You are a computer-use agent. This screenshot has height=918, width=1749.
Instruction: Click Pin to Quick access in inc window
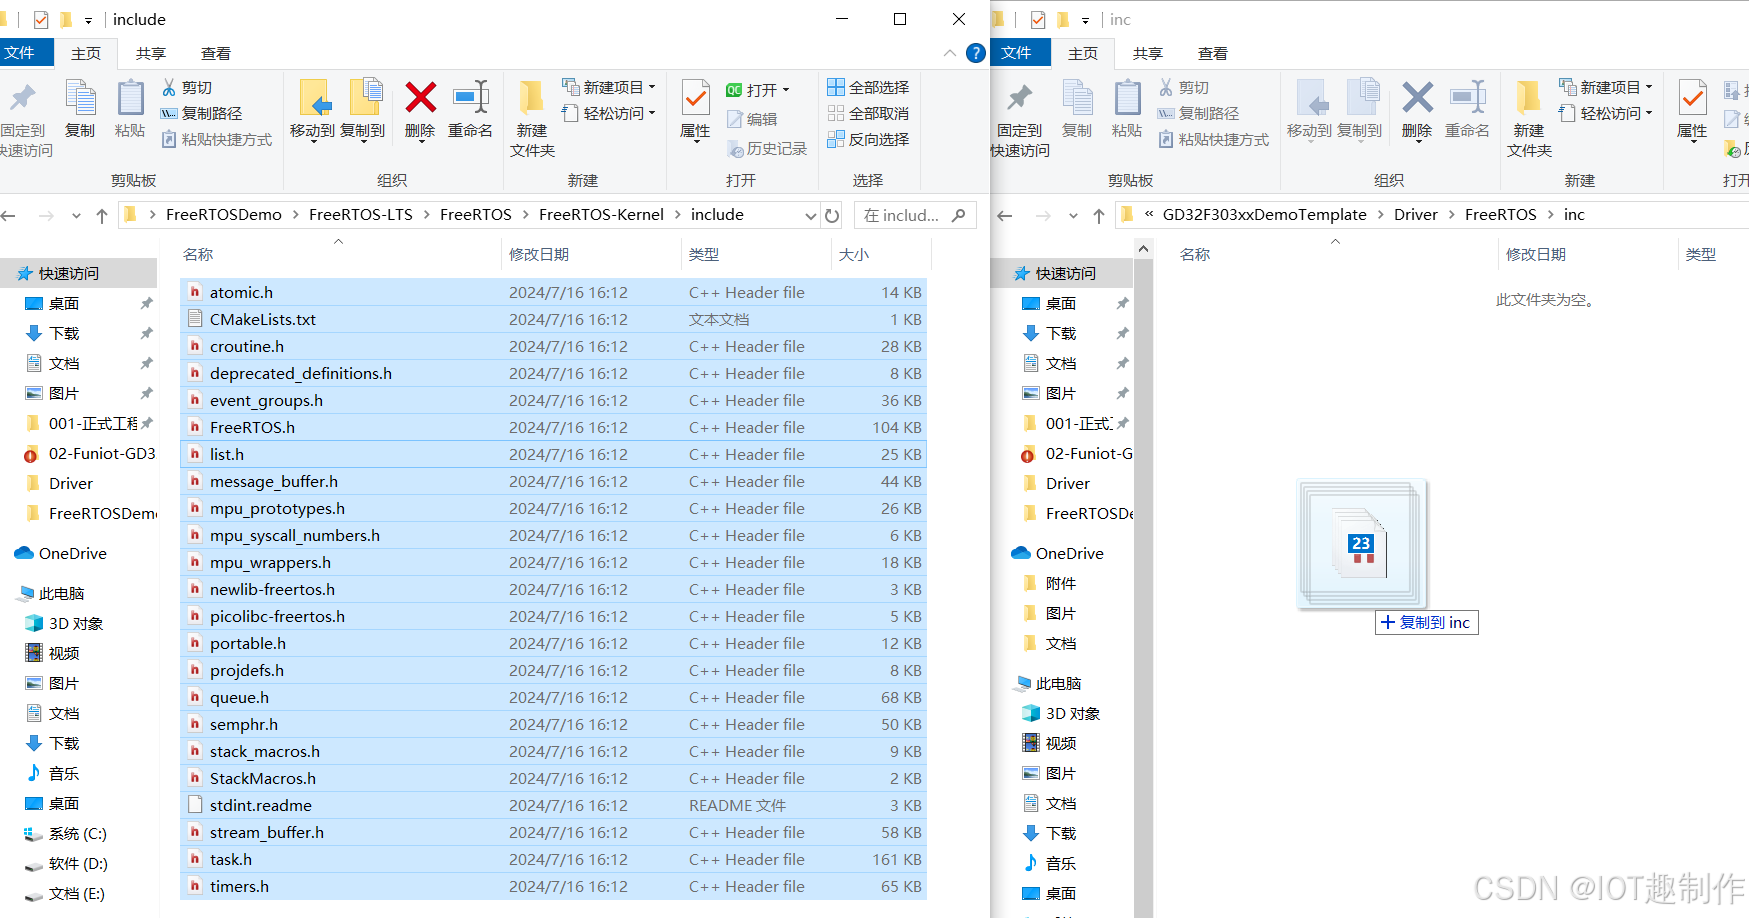point(1020,118)
